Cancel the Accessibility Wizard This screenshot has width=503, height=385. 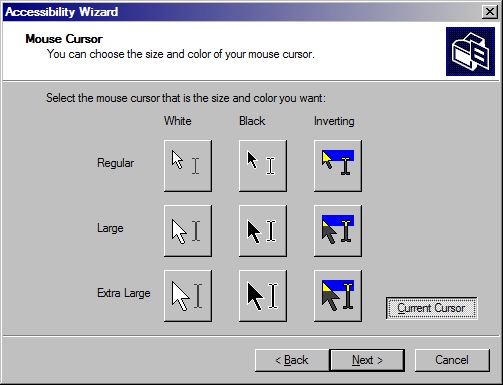tap(452, 360)
